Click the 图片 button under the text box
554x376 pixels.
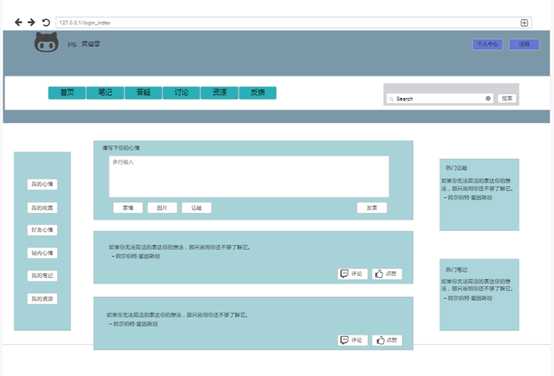click(162, 208)
